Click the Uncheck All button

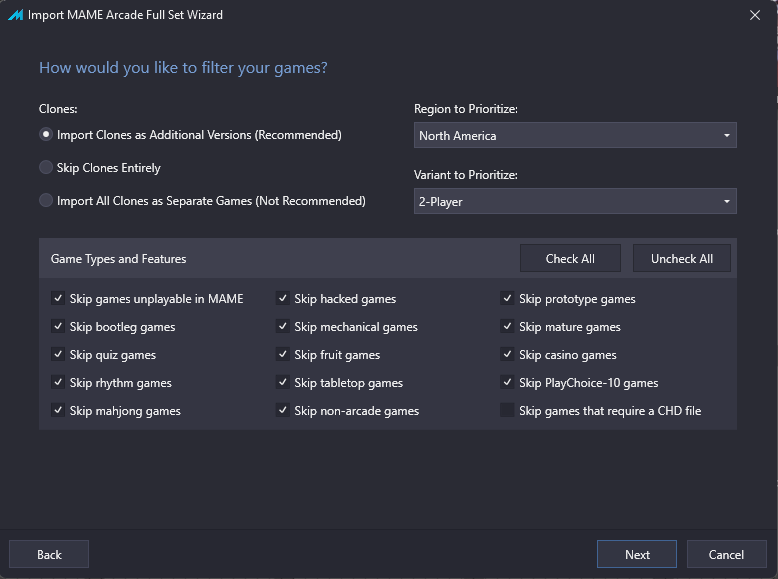682,258
